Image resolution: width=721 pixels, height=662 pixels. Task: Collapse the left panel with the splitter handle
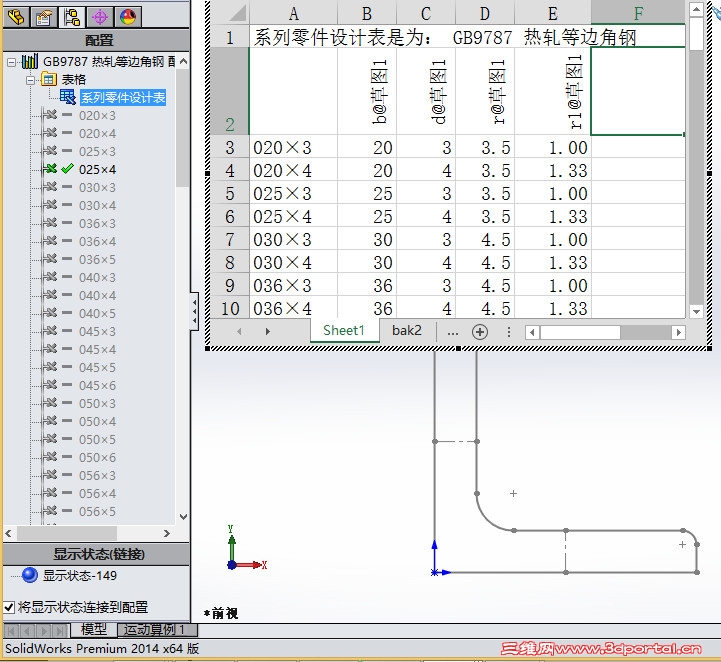[195, 311]
